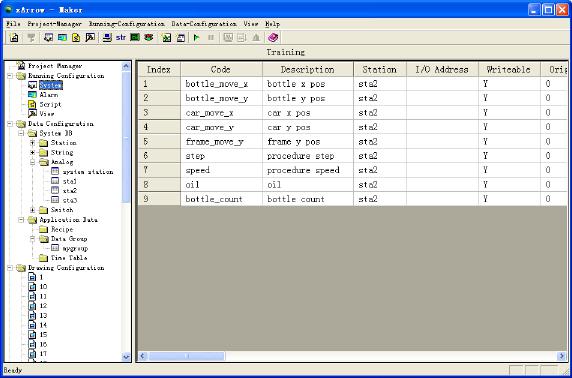Click the Station computer toolbar icon
572x378 pixels.
(x=107, y=38)
